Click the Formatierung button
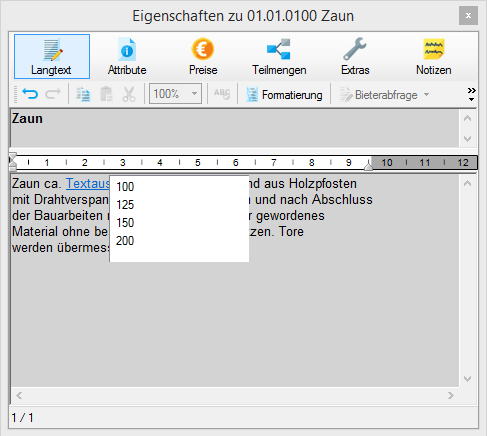 click(x=284, y=95)
